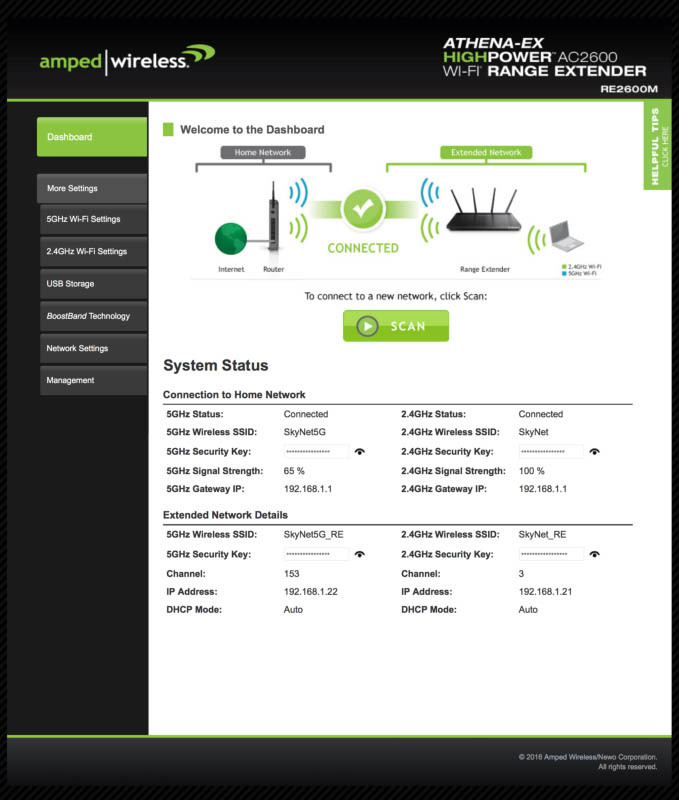Click the CONNECTED status text

(x=363, y=248)
